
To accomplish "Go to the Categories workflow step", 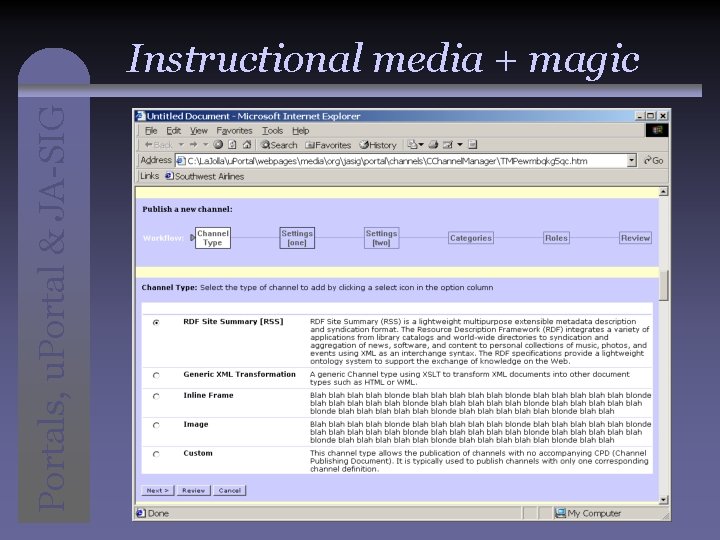I will (x=471, y=238).
